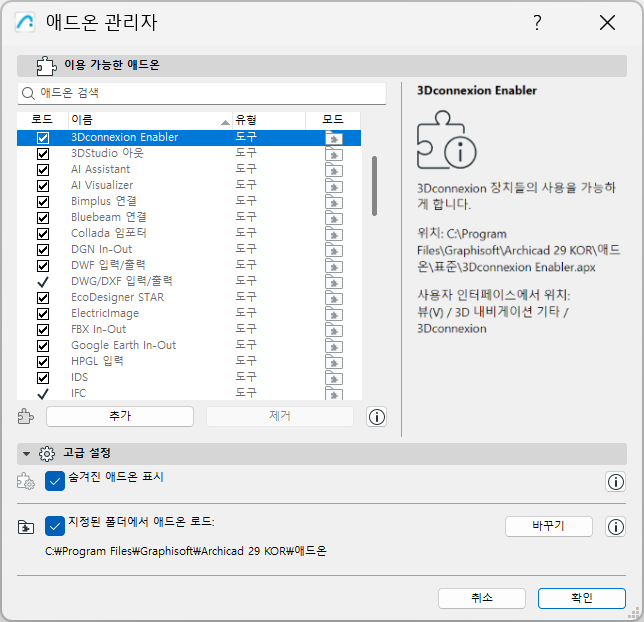Collapse the 고급 설정 section
The image size is (644, 622).
[x=26, y=454]
